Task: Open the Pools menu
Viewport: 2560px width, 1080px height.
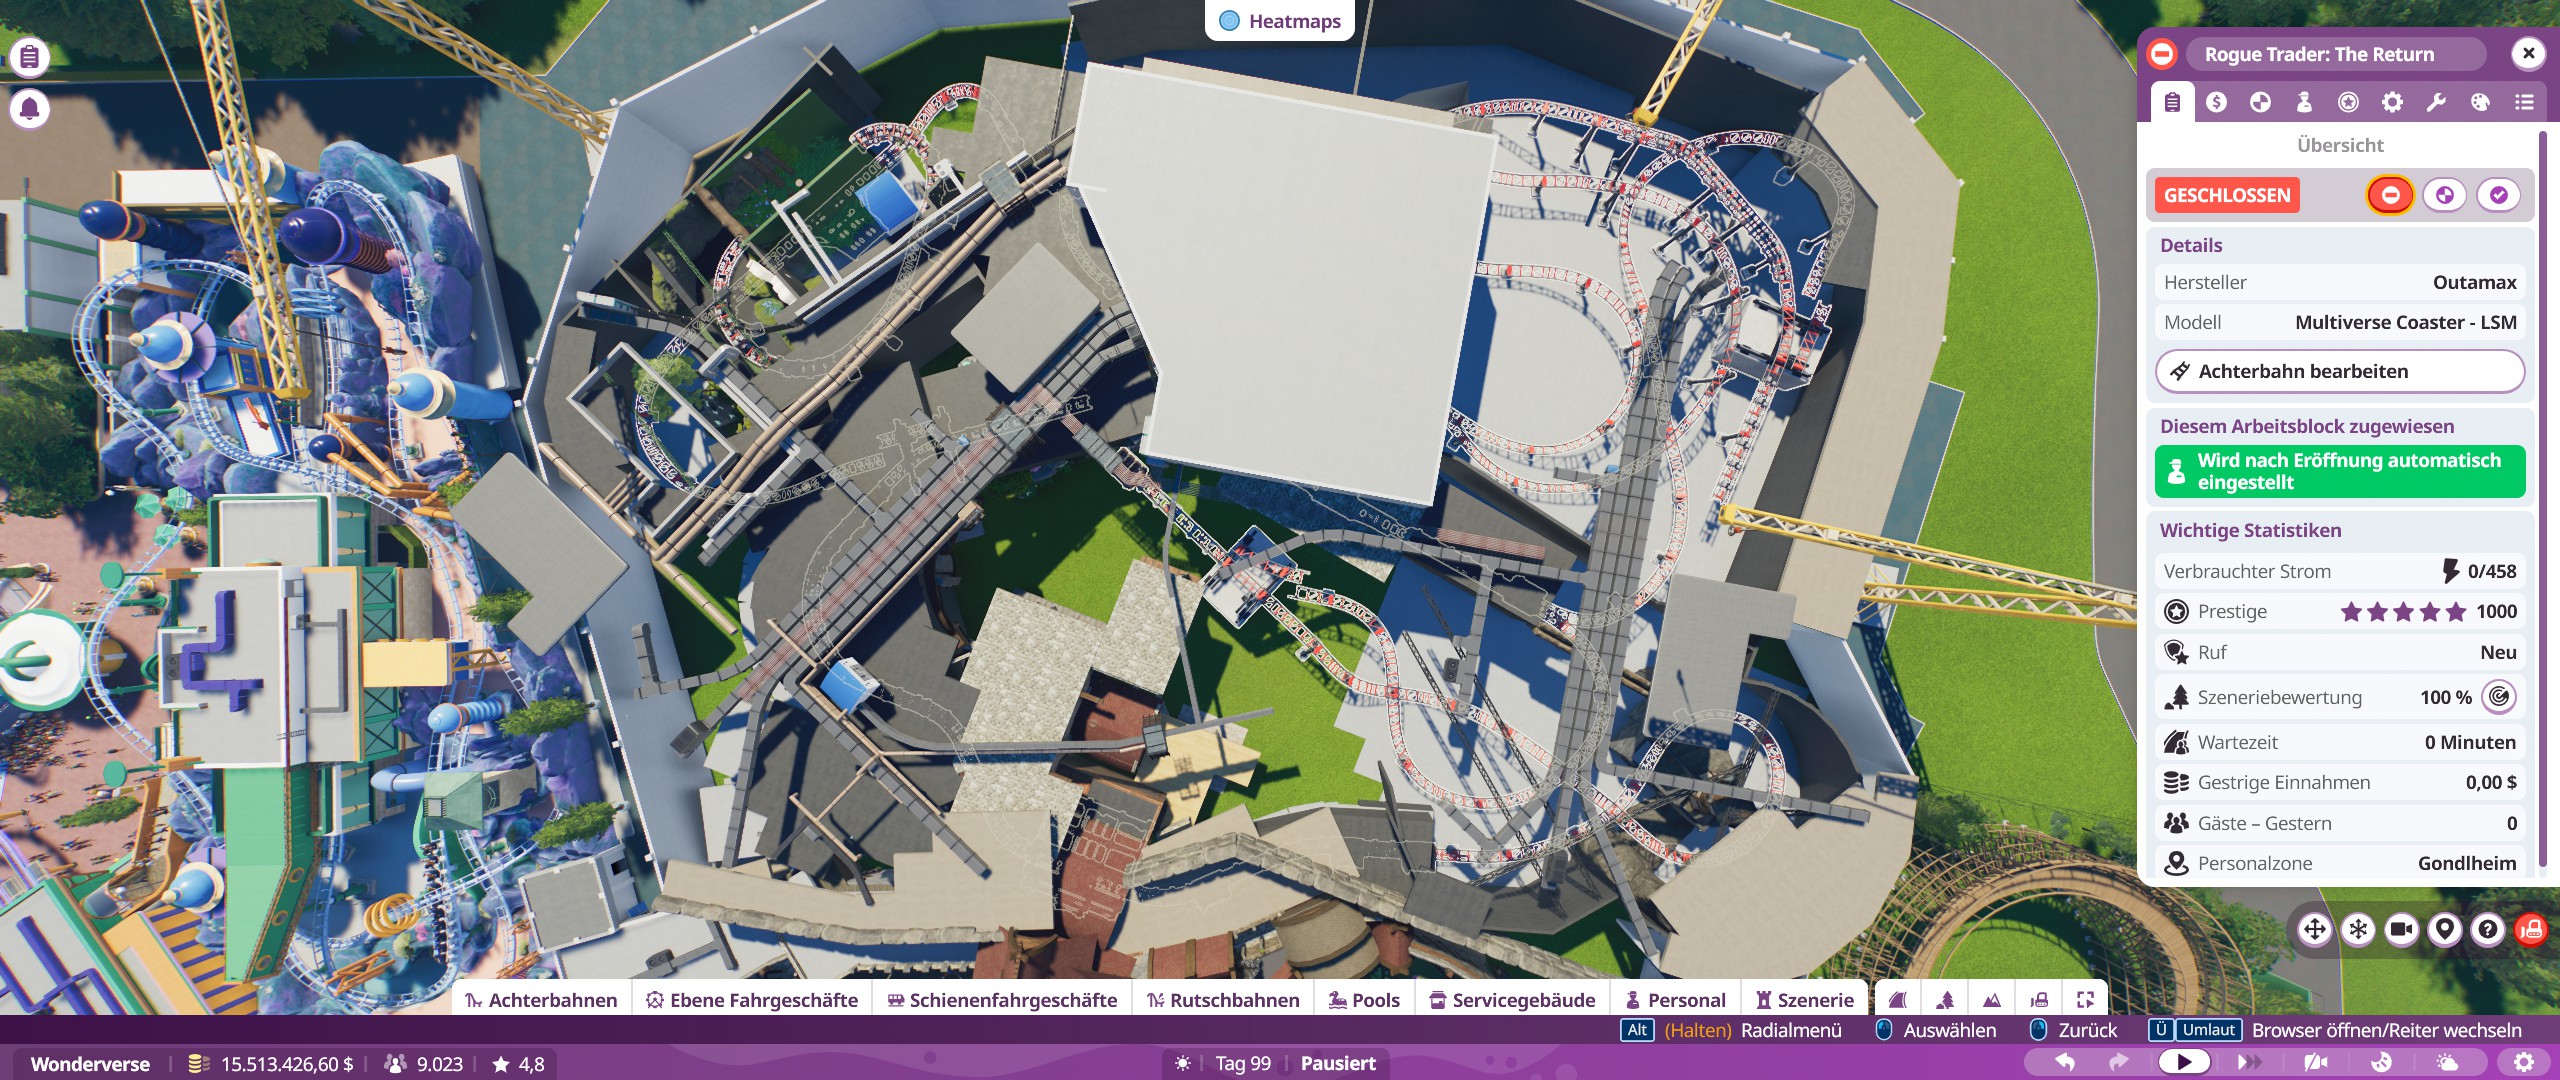Action: 1364,1000
